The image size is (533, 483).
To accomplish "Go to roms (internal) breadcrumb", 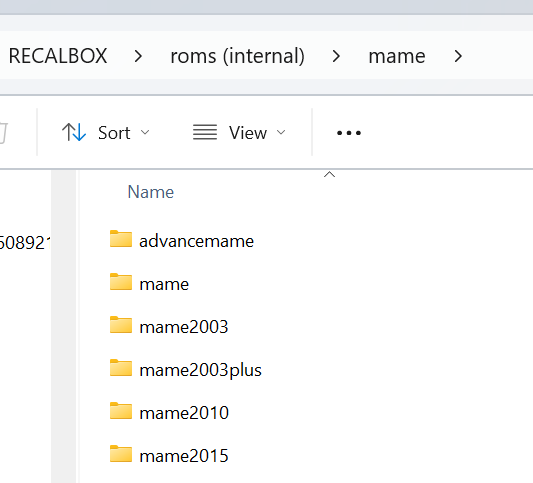I will [x=237, y=56].
